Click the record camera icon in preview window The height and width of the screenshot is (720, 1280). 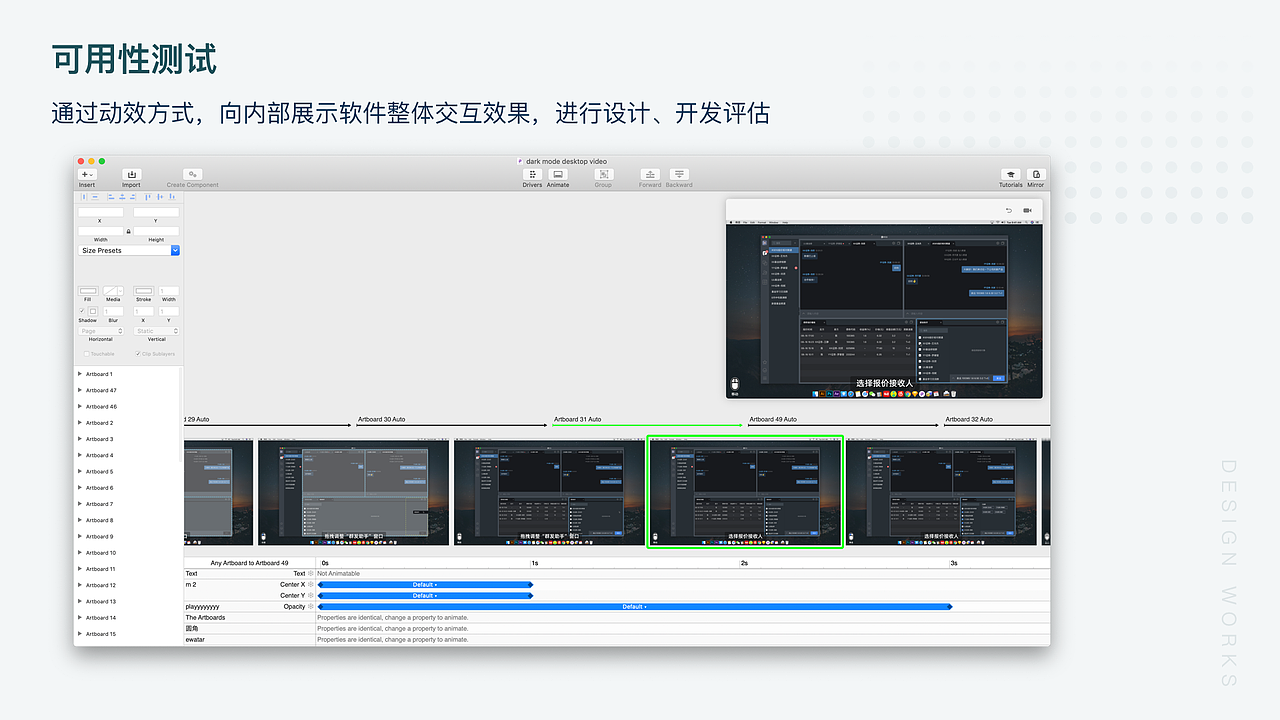[x=1029, y=209]
